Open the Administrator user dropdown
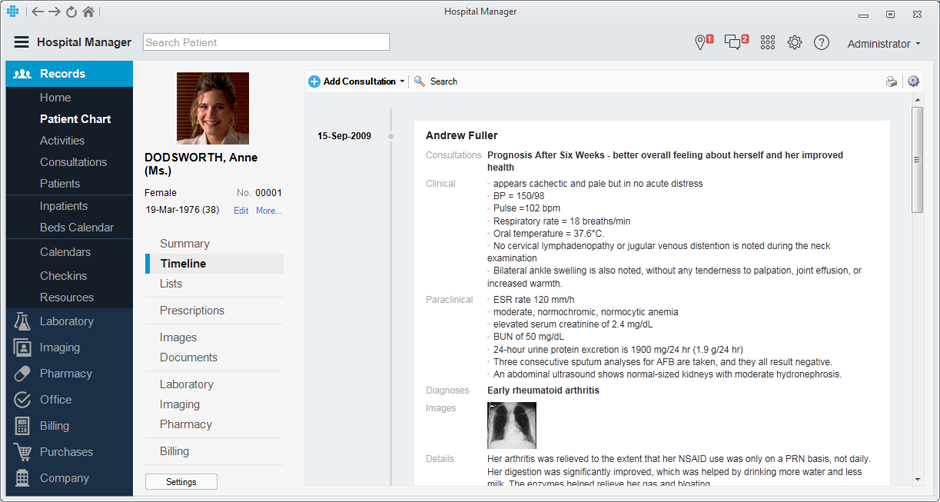Viewport: 940px width, 502px height. click(884, 44)
